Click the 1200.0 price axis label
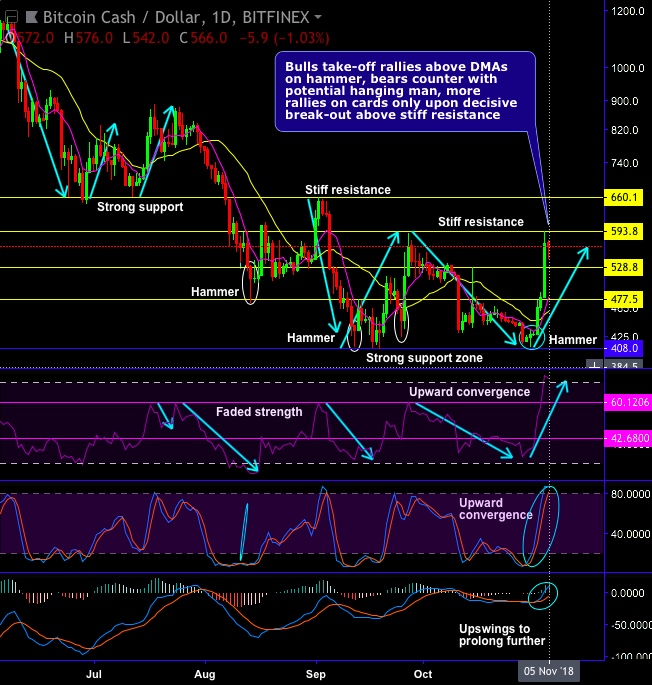This screenshot has width=652, height=685. tap(628, 11)
